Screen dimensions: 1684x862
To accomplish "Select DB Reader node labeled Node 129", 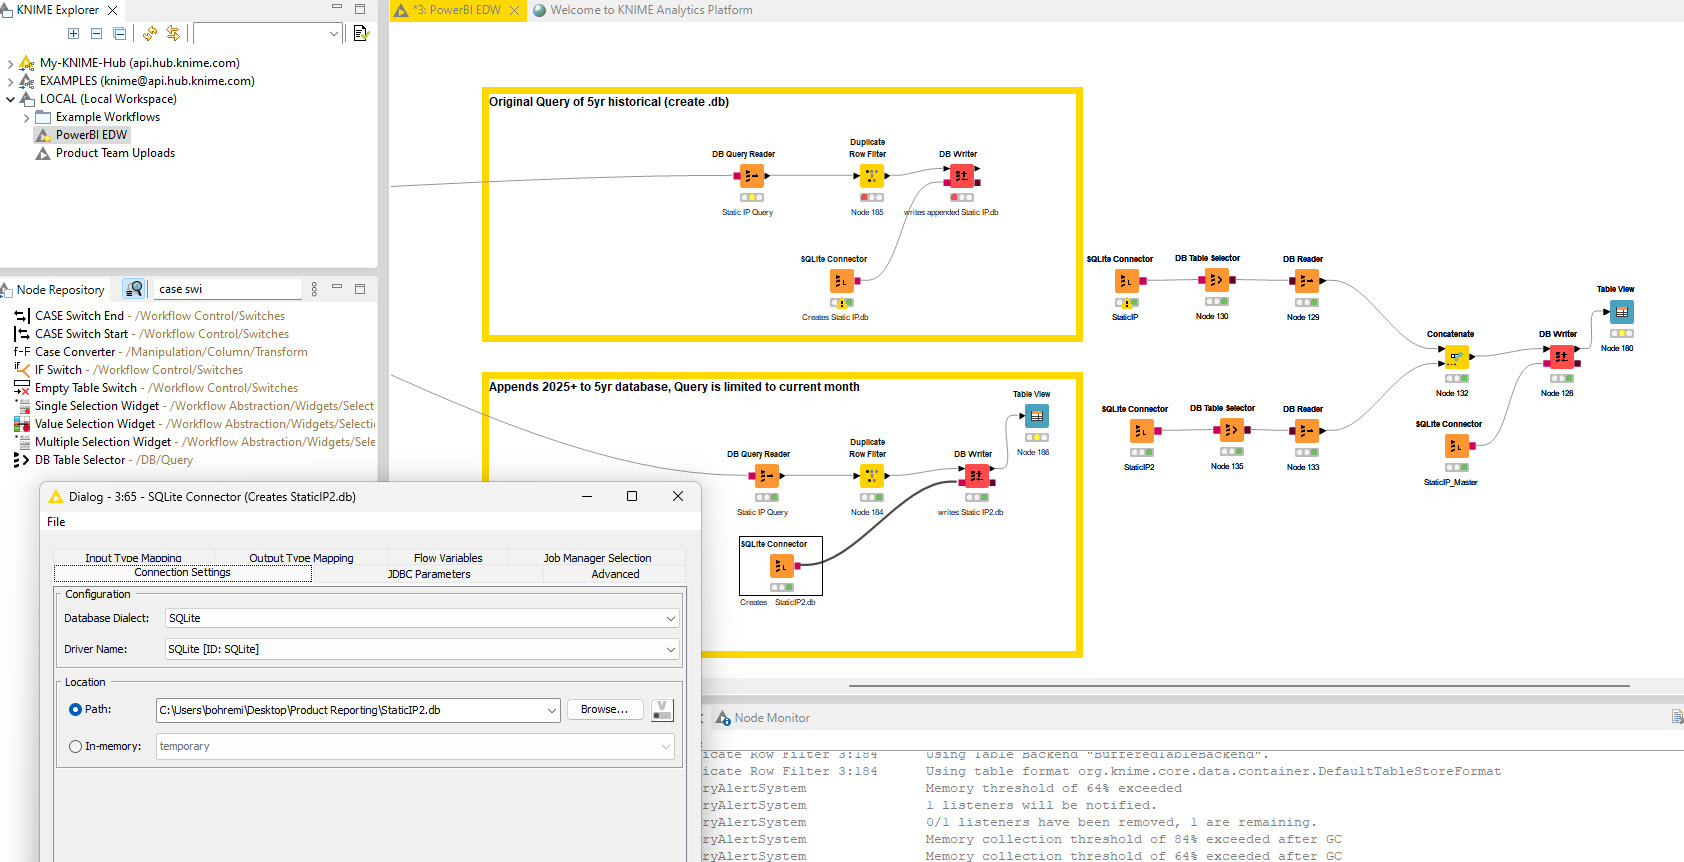I will click(1306, 281).
